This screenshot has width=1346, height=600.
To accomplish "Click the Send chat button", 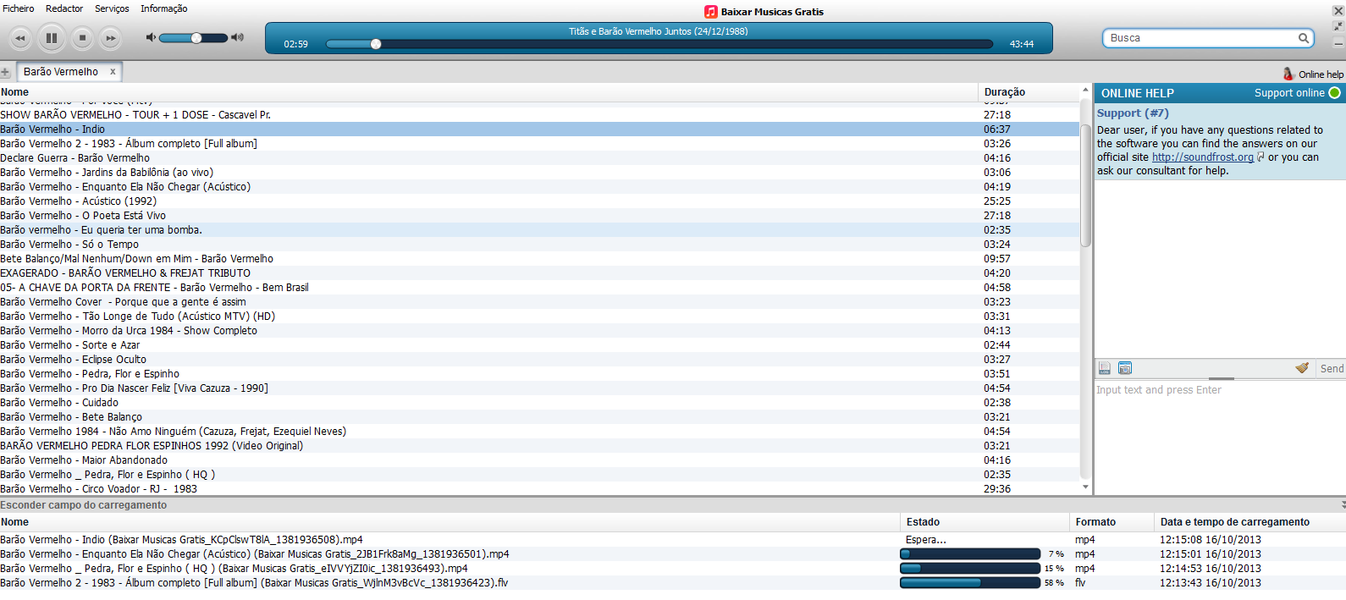I will tap(1331, 369).
